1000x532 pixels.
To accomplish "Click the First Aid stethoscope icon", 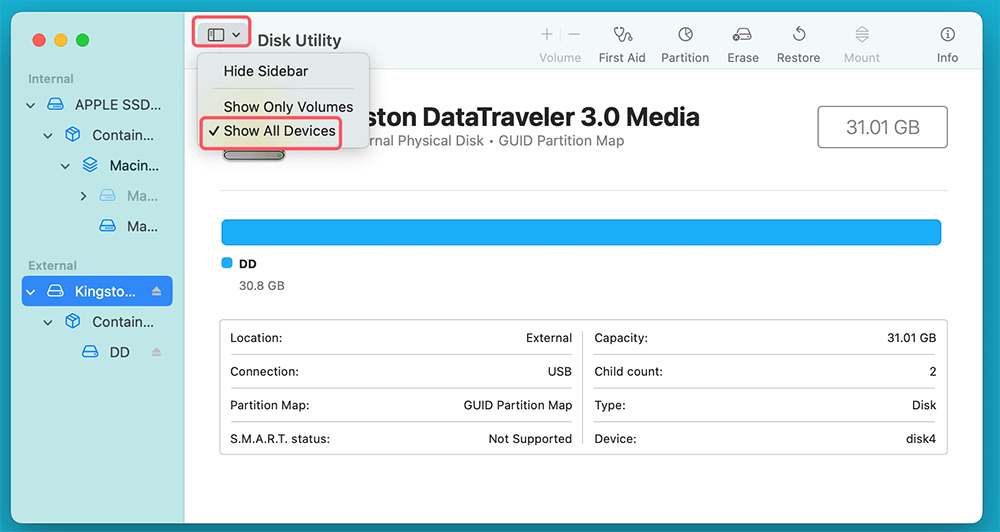I will point(622,35).
